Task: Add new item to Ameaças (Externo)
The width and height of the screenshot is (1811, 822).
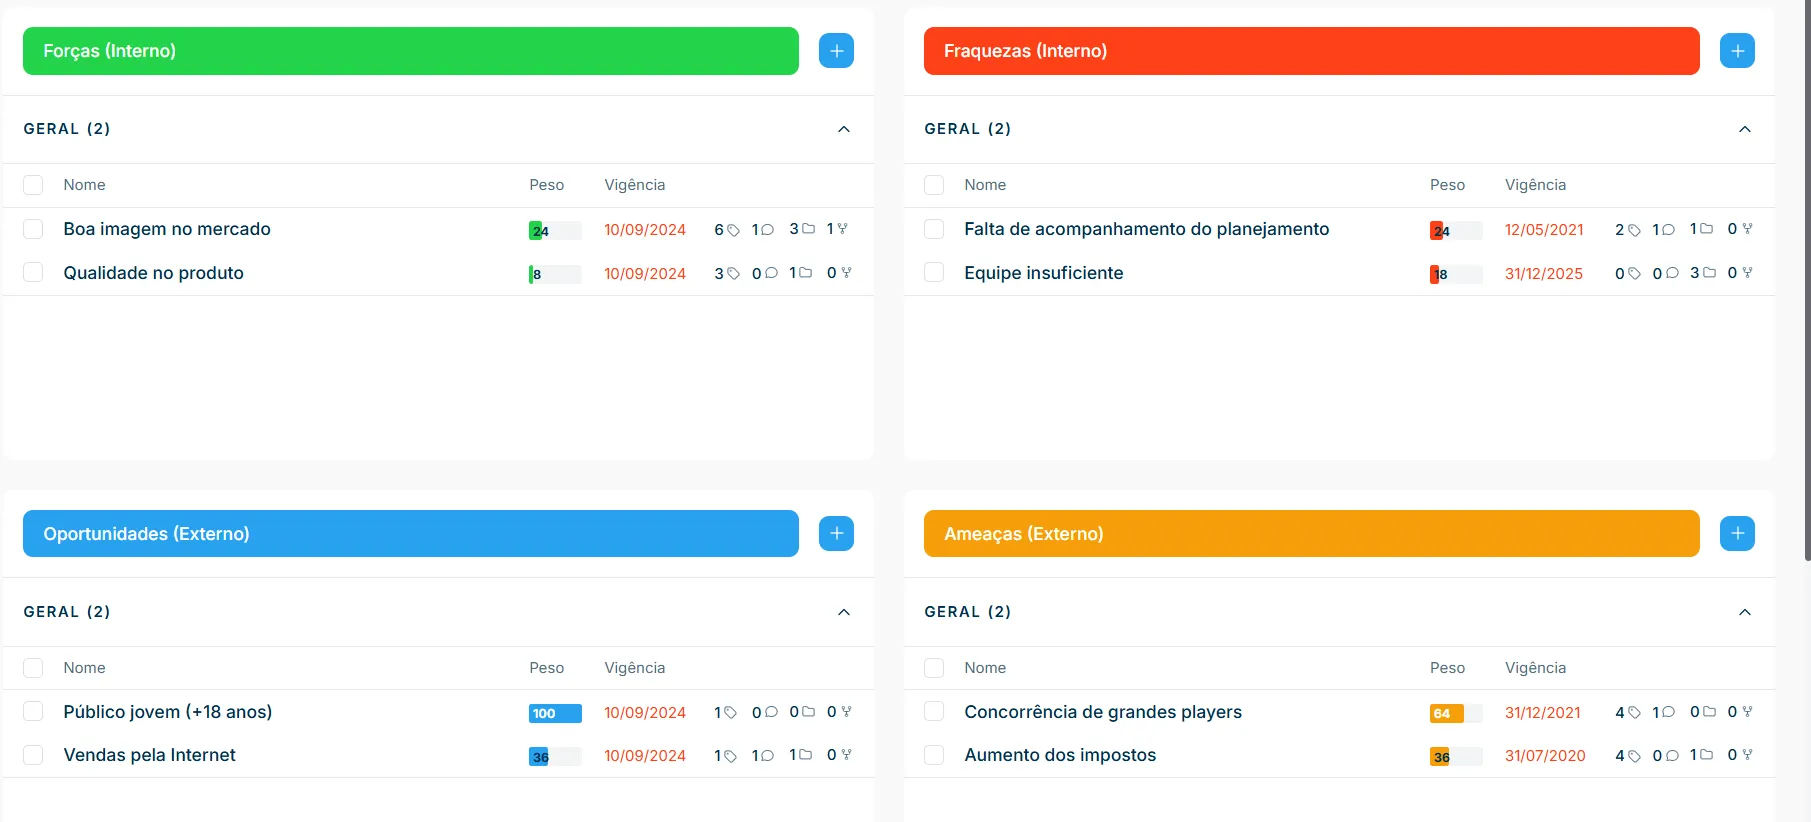Action: [1737, 534]
